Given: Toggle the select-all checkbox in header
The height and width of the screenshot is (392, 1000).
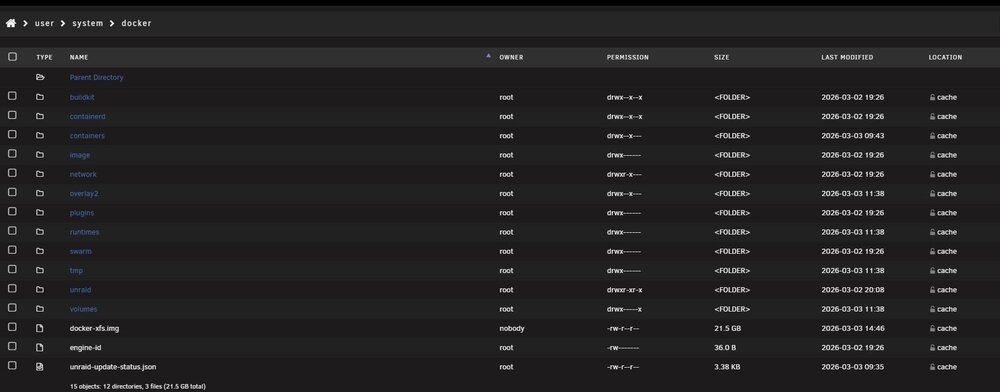Looking at the screenshot, I should click(x=12, y=57).
